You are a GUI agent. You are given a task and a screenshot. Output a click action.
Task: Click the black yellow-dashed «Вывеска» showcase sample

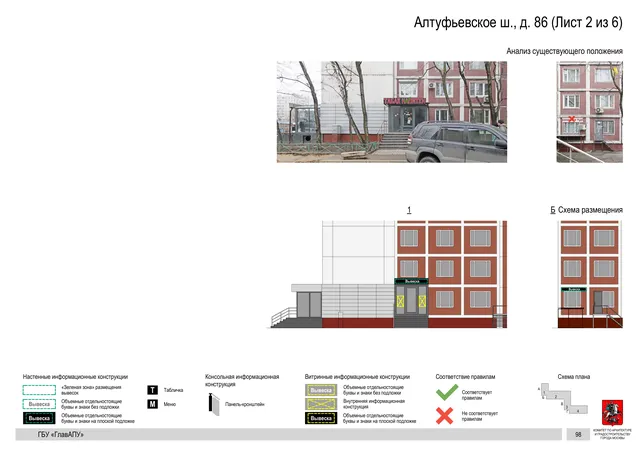(321, 418)
